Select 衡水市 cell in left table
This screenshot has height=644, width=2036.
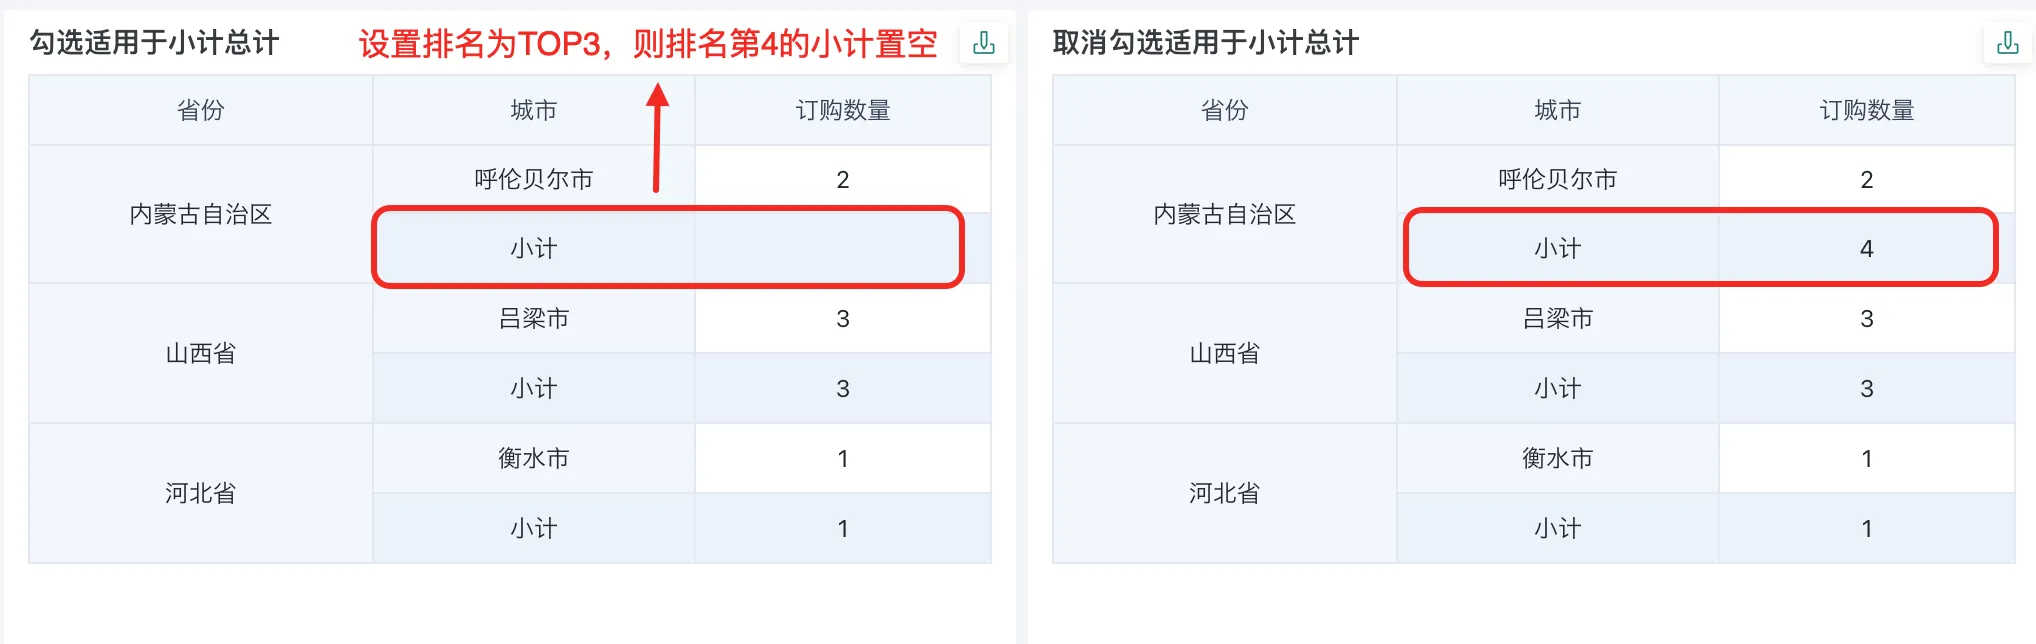[534, 458]
